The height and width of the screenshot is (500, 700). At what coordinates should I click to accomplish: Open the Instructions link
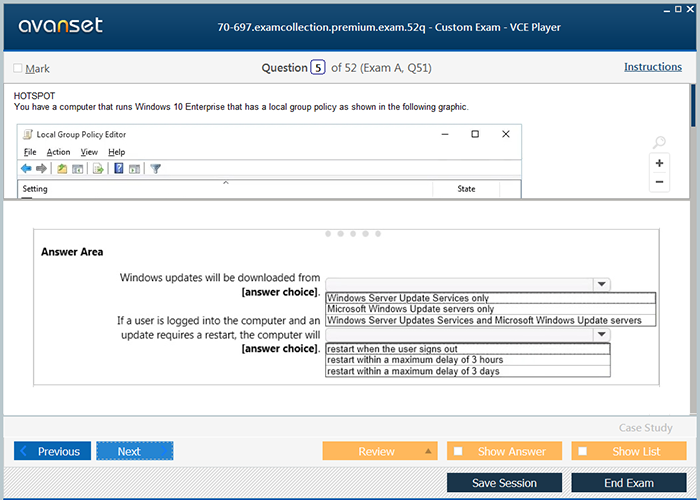pyautogui.click(x=653, y=67)
